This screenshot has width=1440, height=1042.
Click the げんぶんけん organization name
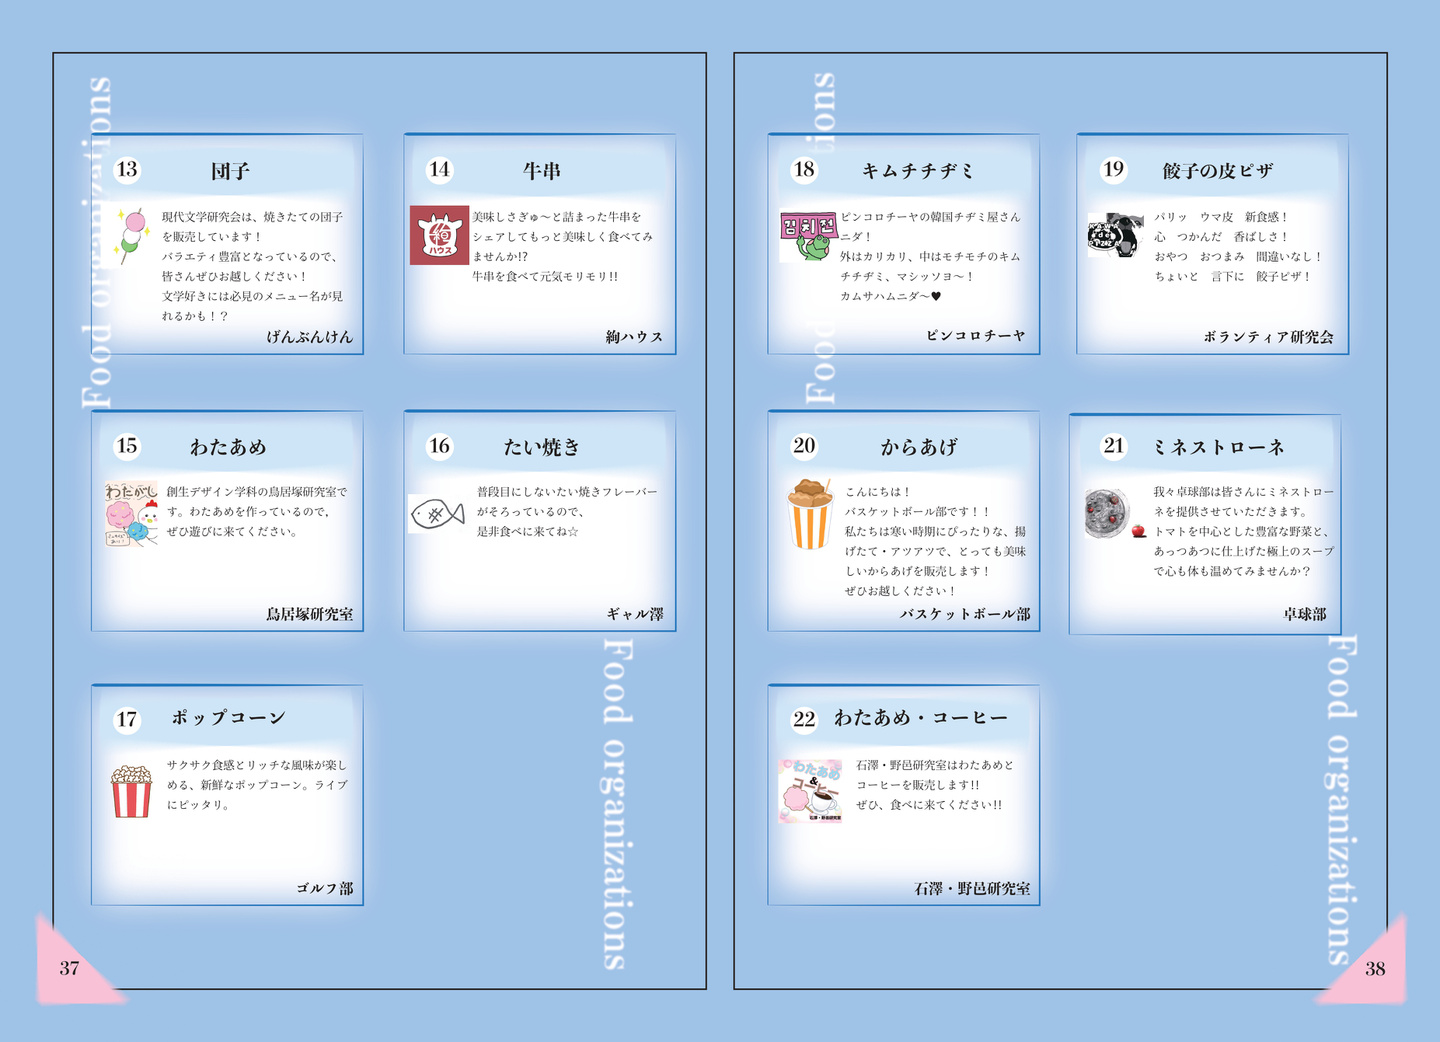[x=310, y=337]
